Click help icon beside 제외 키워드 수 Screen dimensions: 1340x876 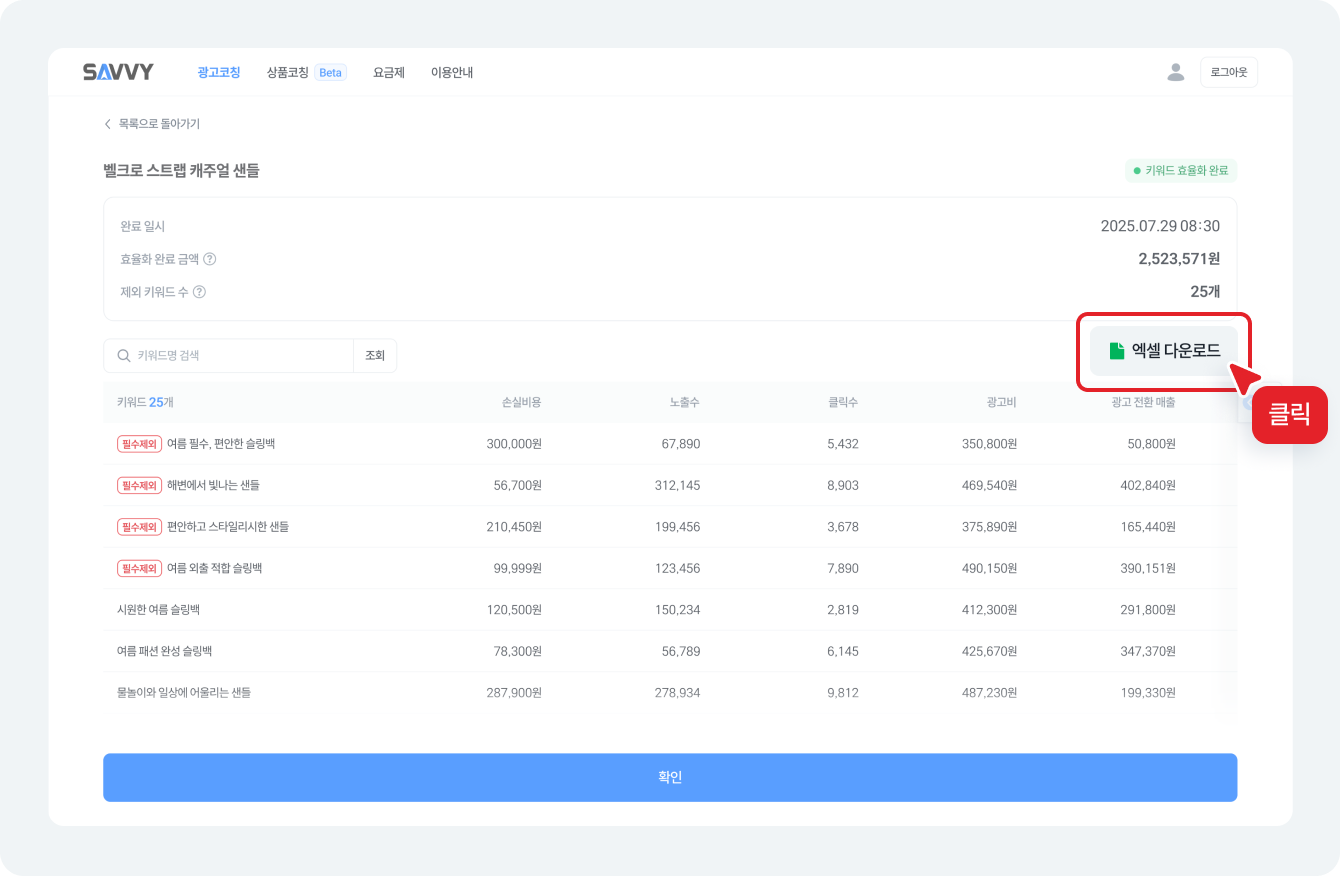click(x=199, y=292)
